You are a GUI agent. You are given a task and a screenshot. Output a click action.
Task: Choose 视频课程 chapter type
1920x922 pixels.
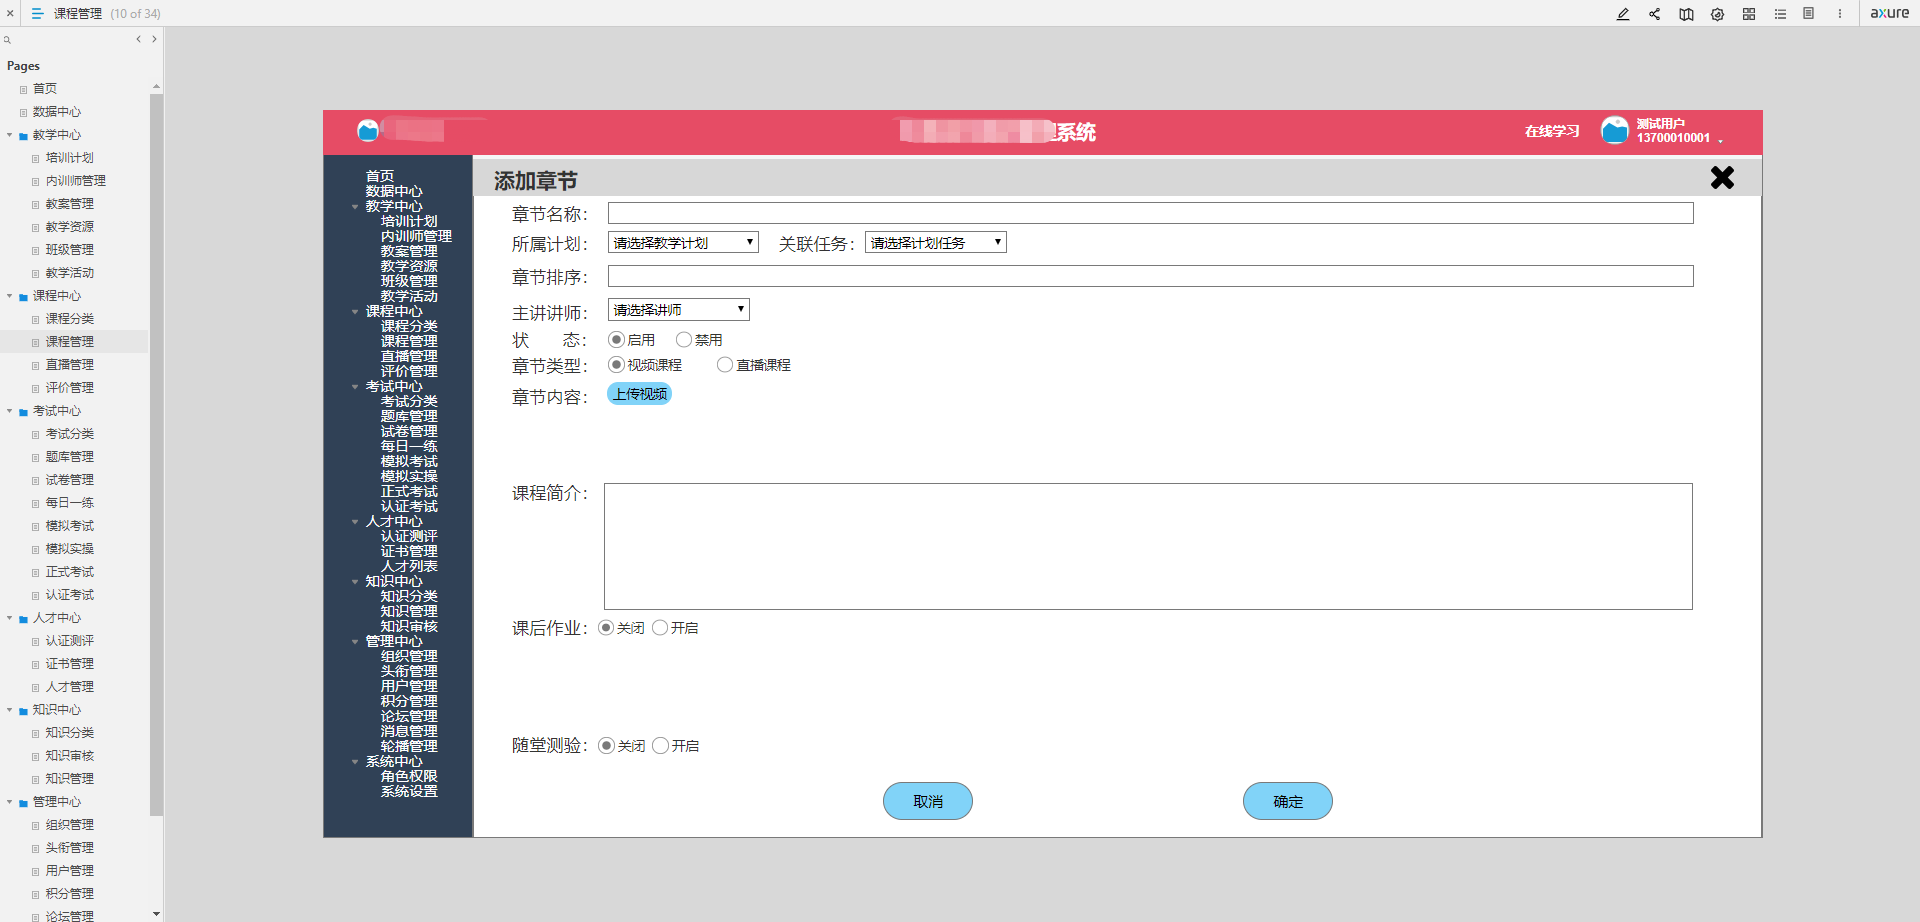pos(616,365)
